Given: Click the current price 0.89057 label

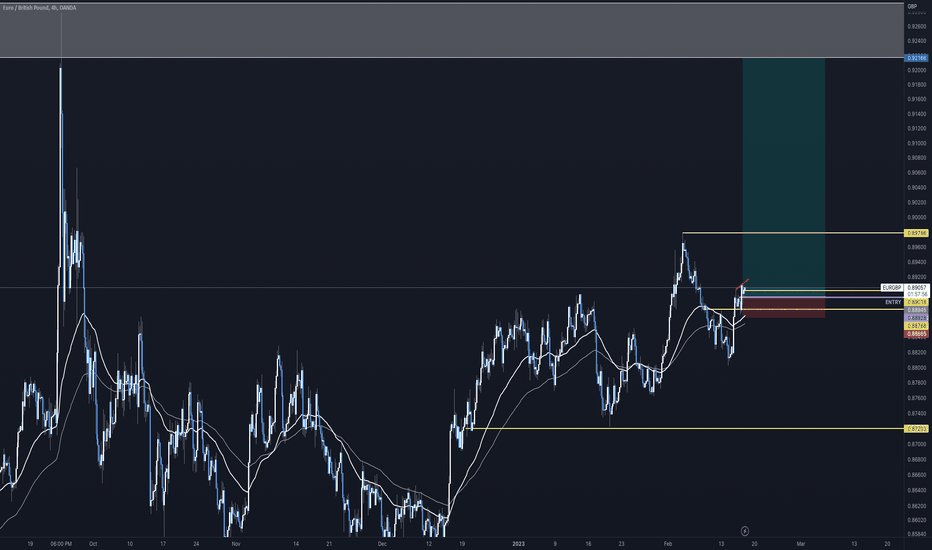Looking at the screenshot, I should click(x=916, y=288).
